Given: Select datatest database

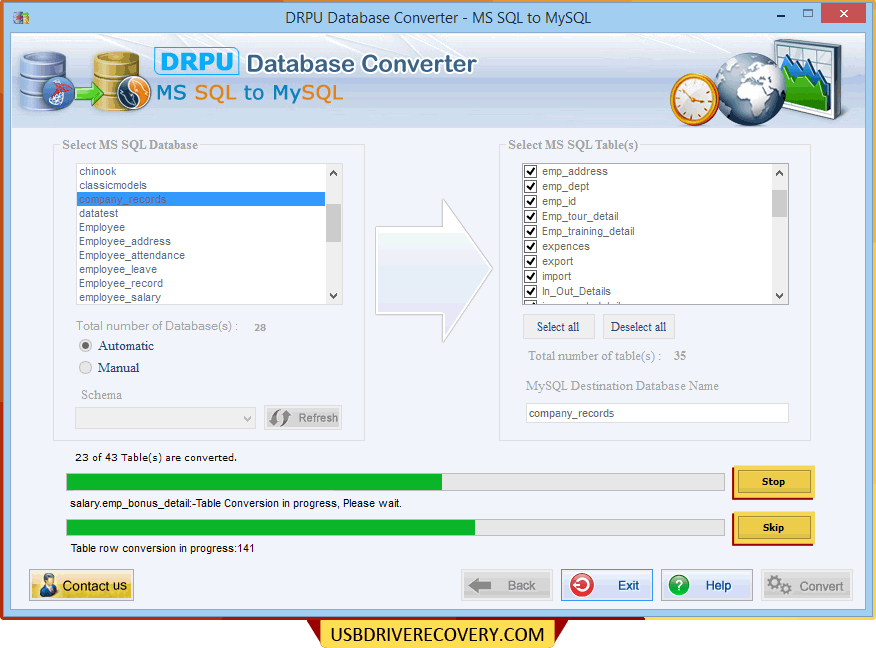Looking at the screenshot, I should (201, 213).
